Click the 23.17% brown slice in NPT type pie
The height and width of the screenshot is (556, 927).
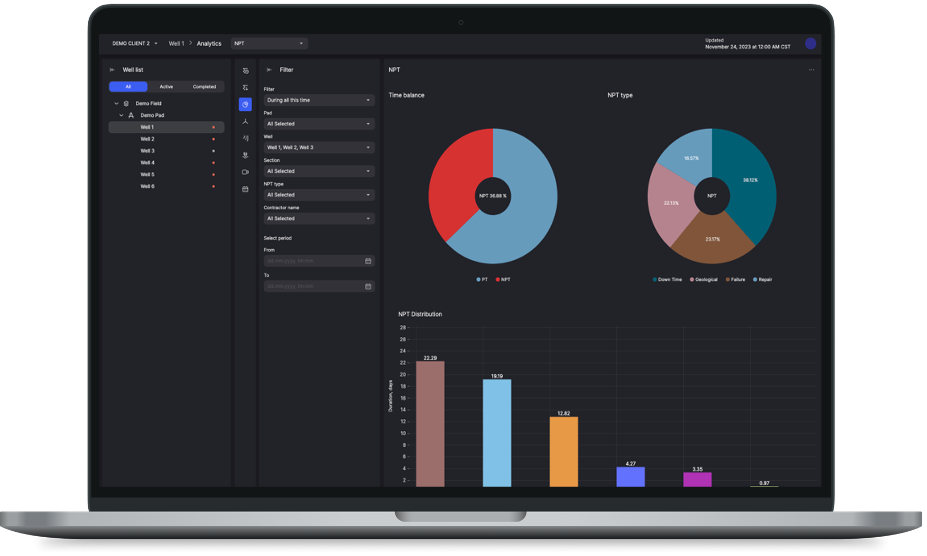click(712, 240)
